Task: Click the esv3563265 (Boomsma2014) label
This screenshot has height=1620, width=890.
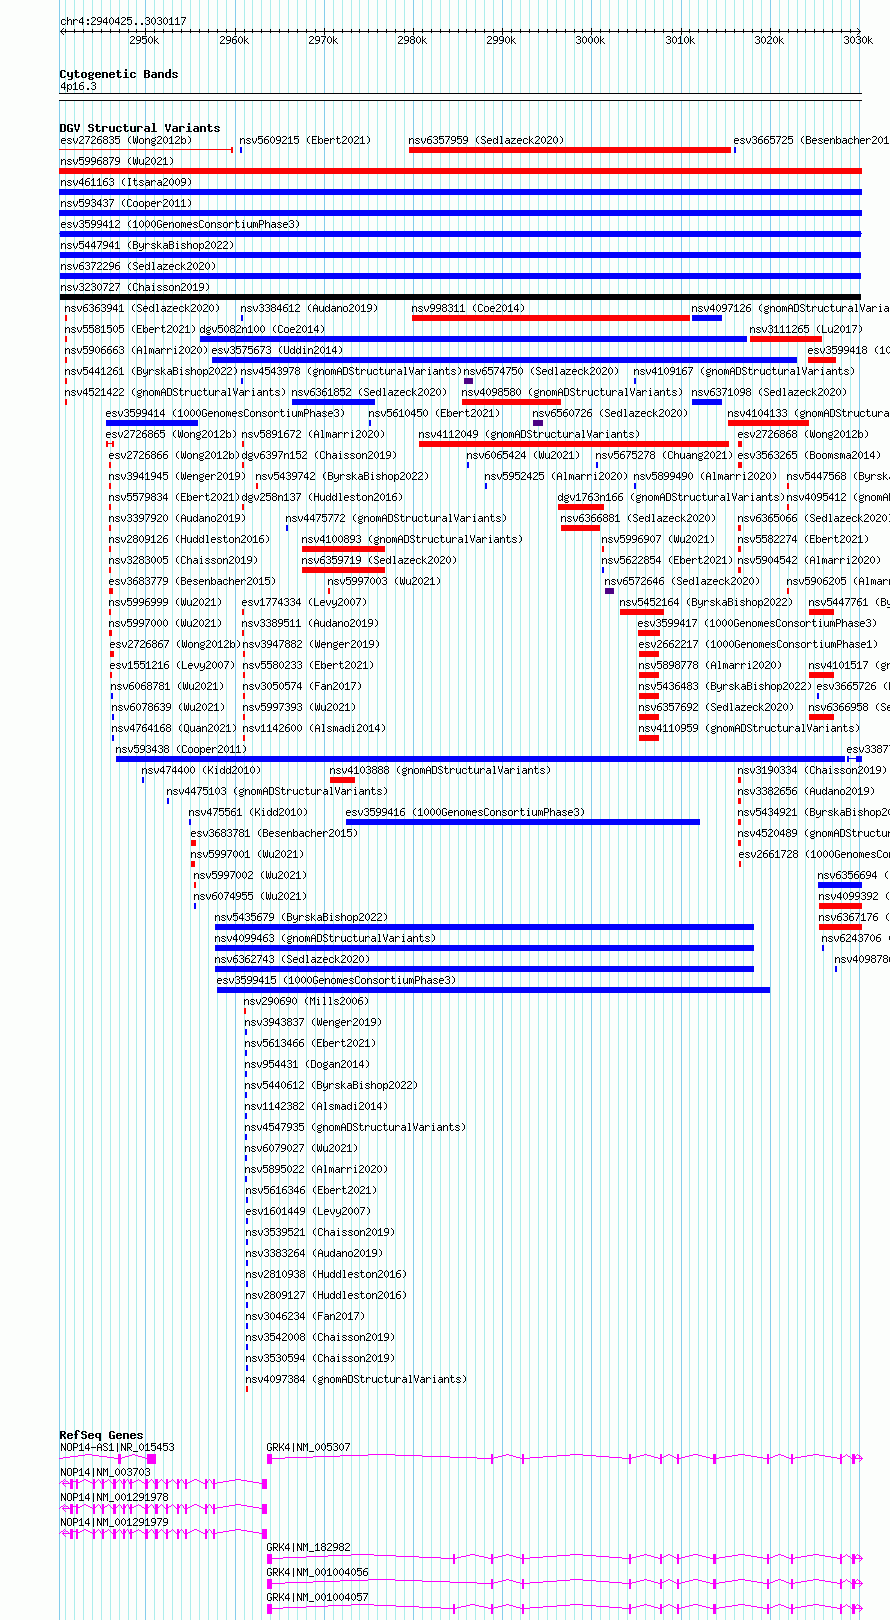Action: 809,456
